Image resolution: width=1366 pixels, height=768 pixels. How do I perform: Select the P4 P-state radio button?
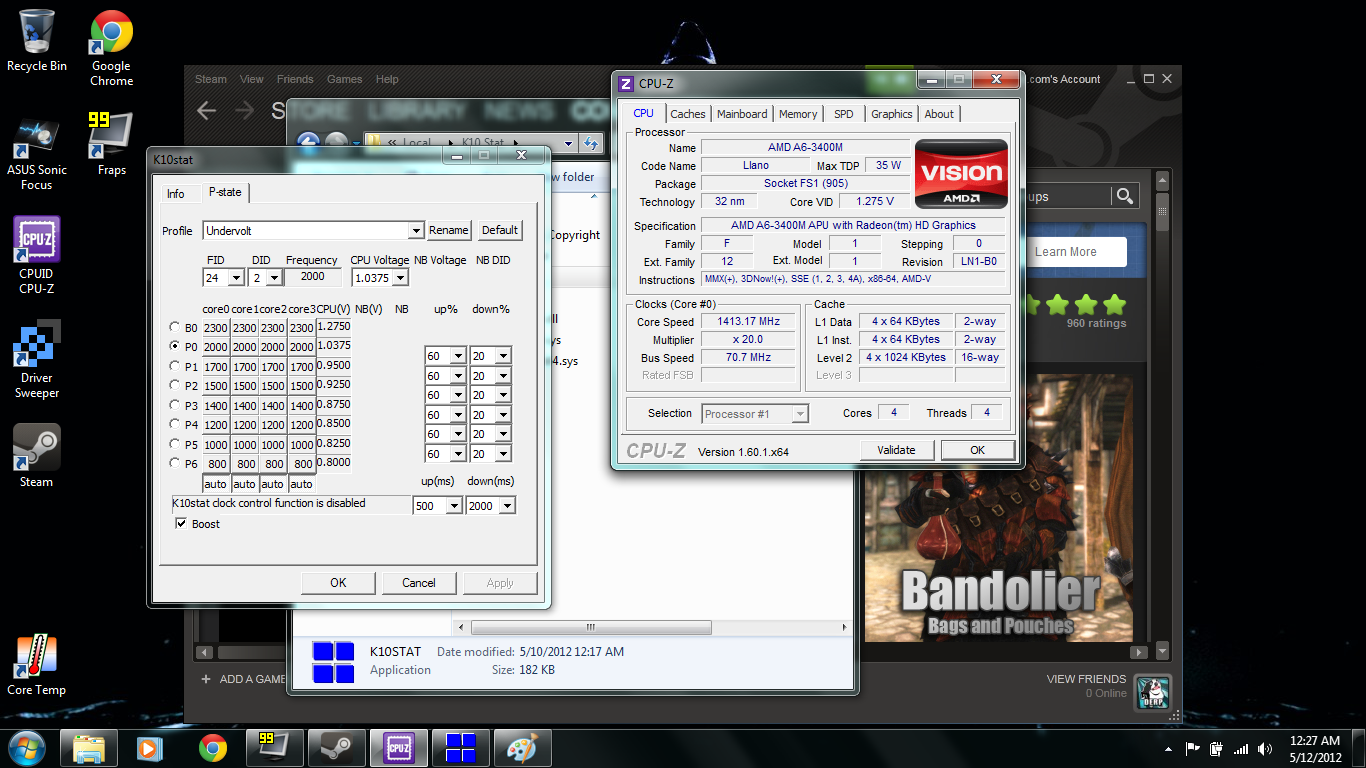pyautogui.click(x=177, y=424)
